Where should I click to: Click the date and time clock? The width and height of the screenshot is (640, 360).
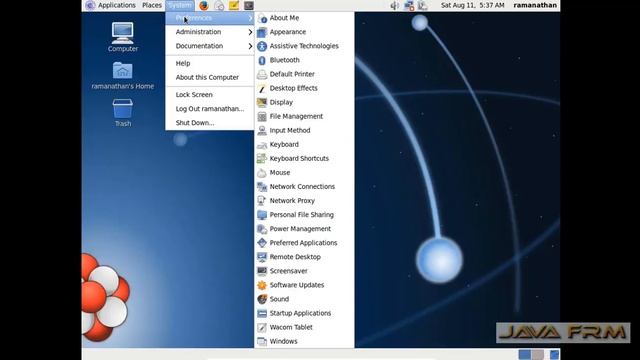click(473, 5)
